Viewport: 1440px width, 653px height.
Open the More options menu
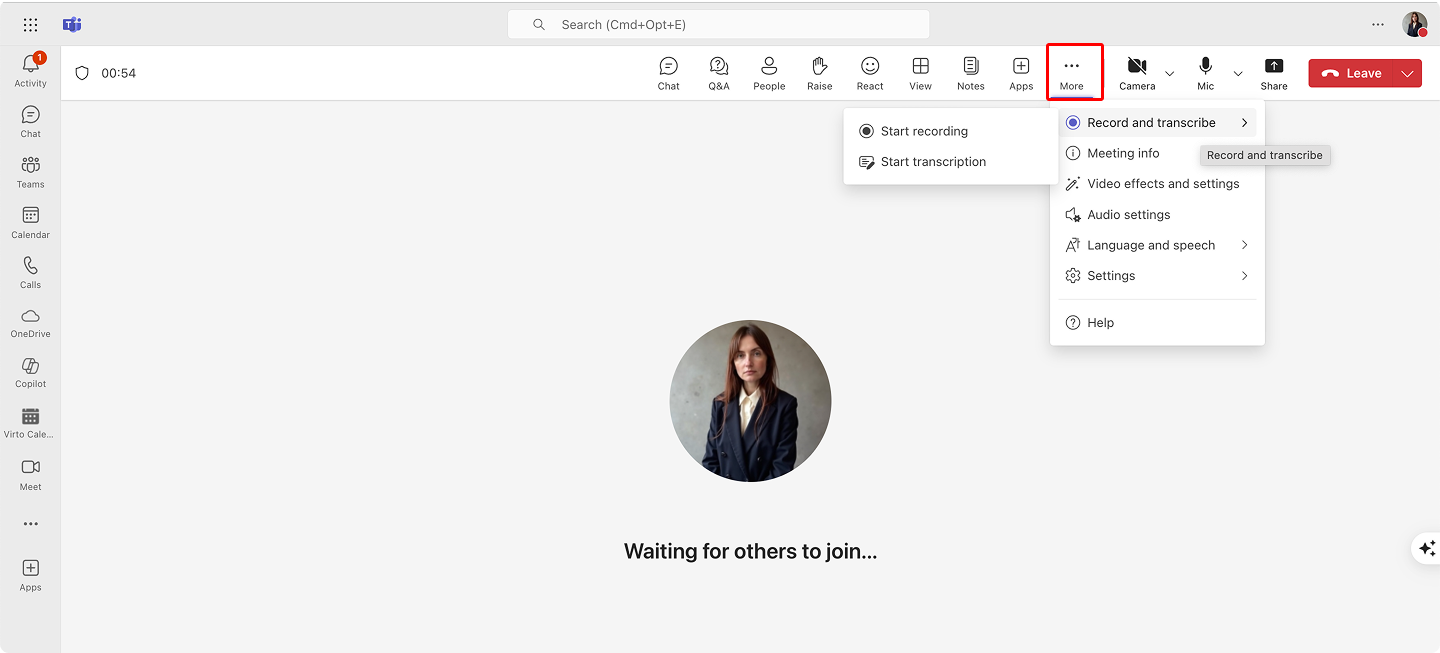pos(1072,72)
